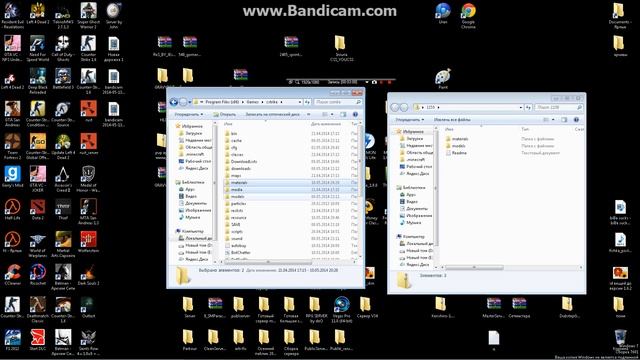This screenshot has height=360, width=640.
Task: Expand address bar history in cstrike window
Action: coord(300,102)
